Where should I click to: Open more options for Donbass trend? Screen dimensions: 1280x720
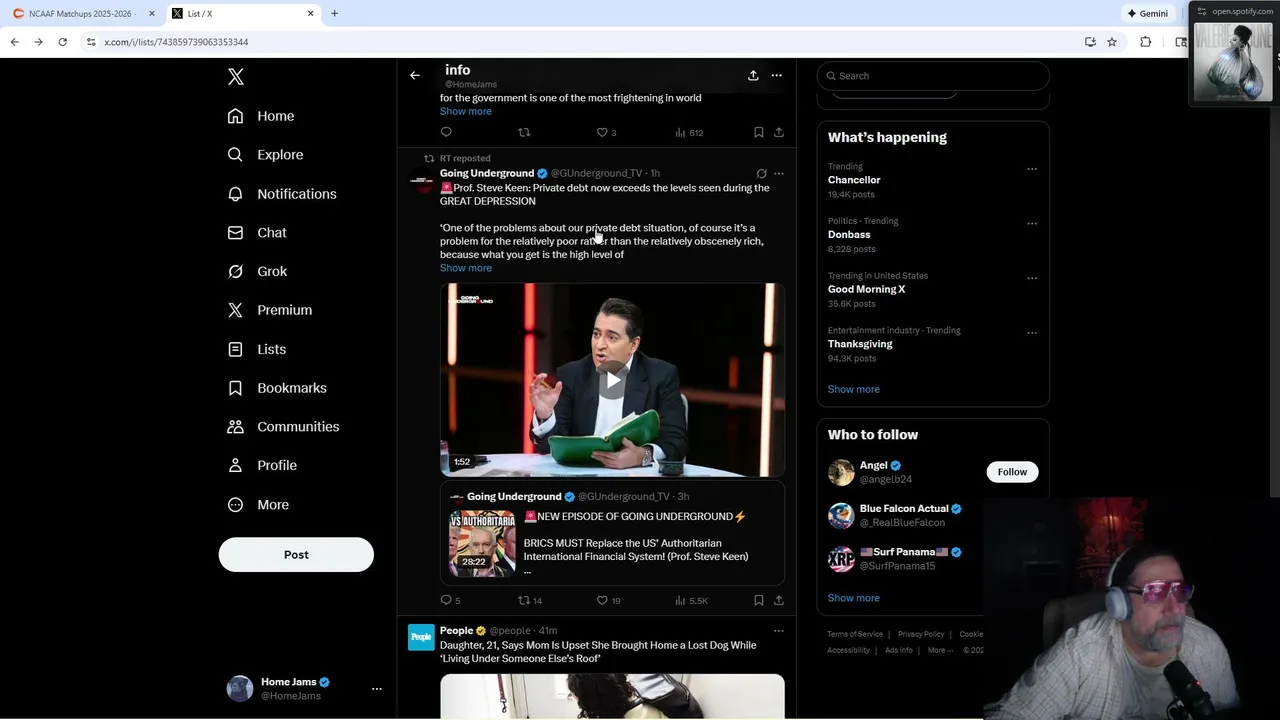[1032, 224]
